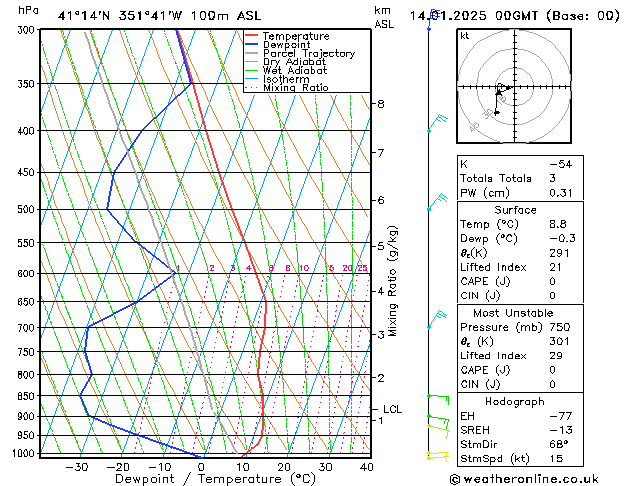
Task: Click the 'Temperature' legend label
Action: (x=296, y=36)
